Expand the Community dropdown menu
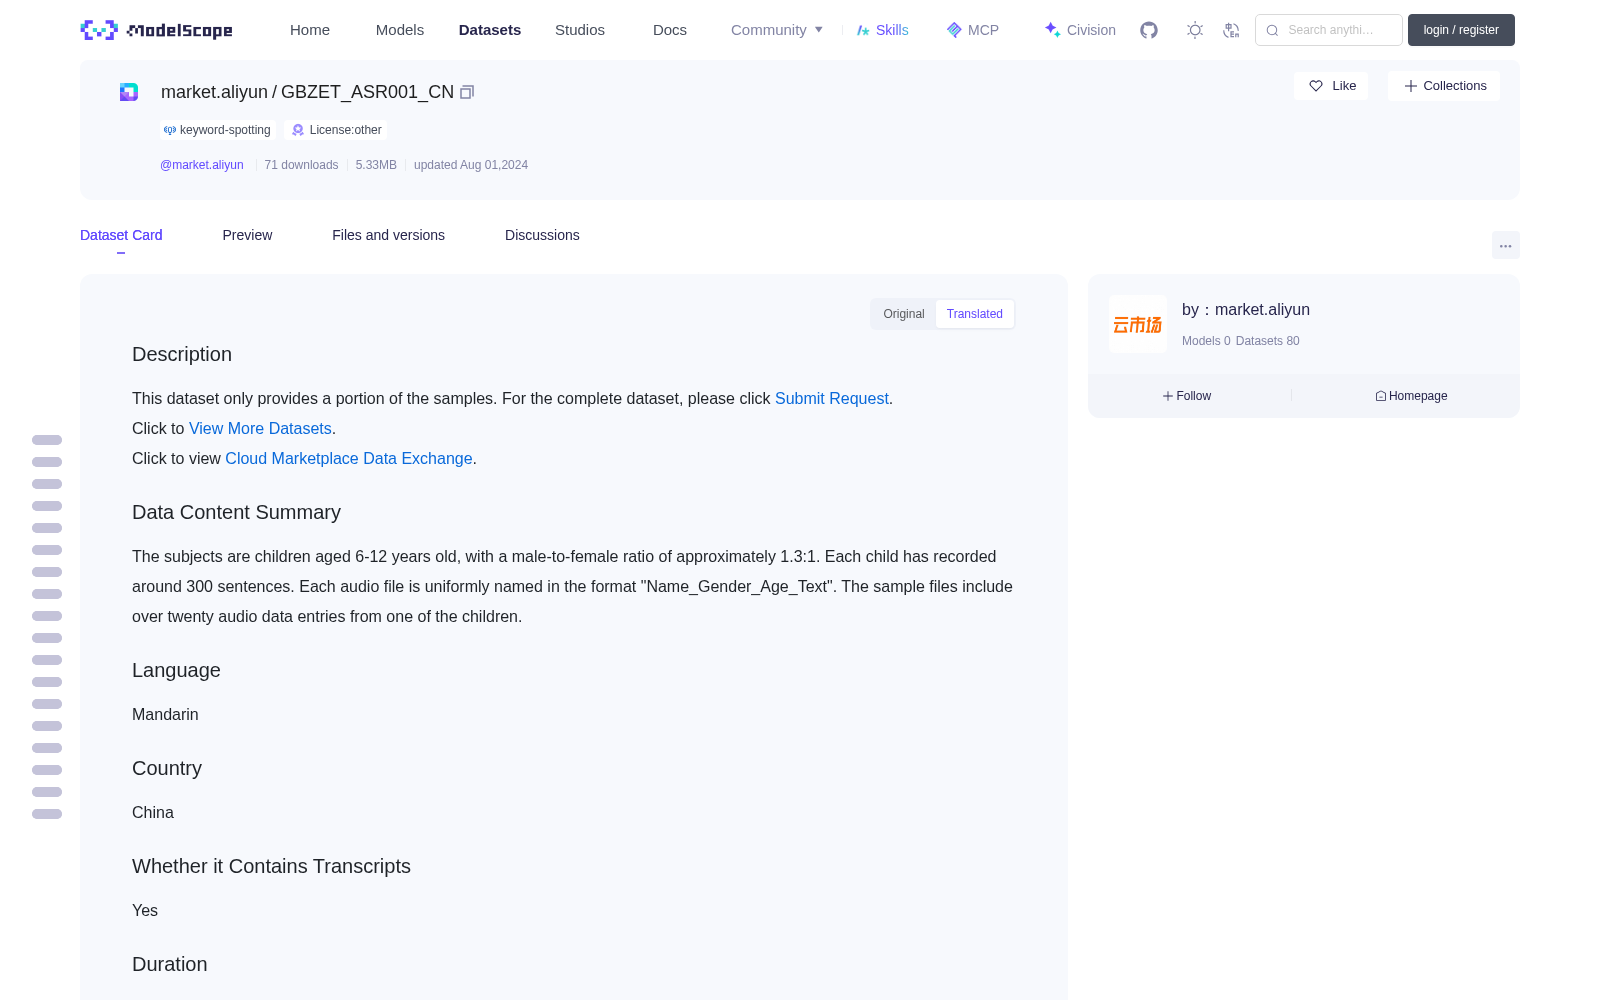 click(777, 30)
